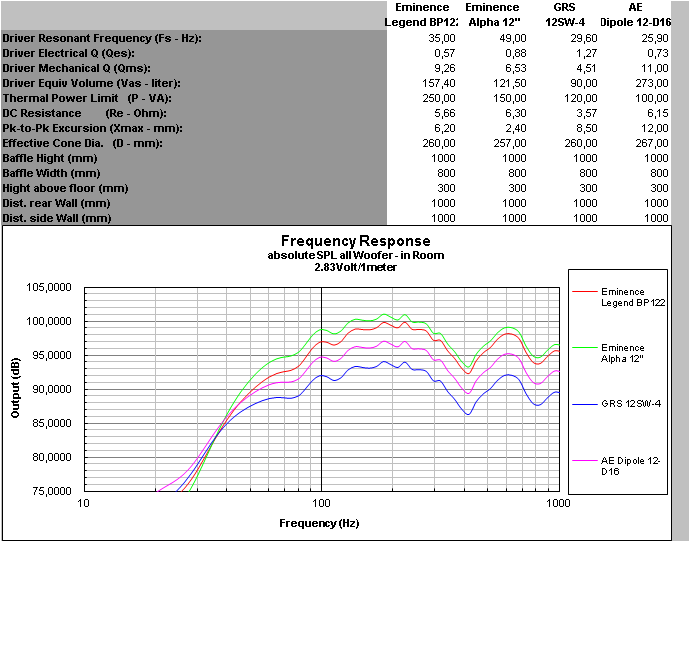Select the 'Dist. rear Wall (mm)' label
Viewport: 689px width, 668px height.
[56, 203]
